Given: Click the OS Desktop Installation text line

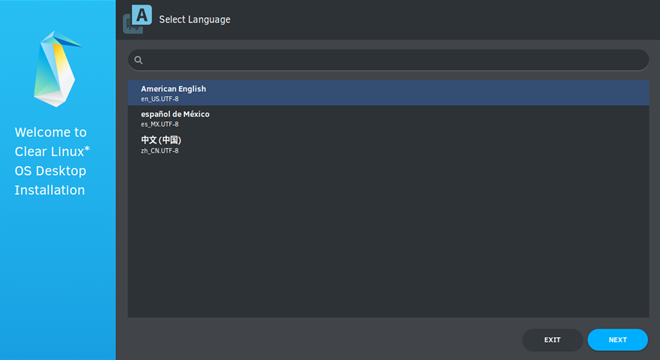Looking at the screenshot, I should [50, 180].
